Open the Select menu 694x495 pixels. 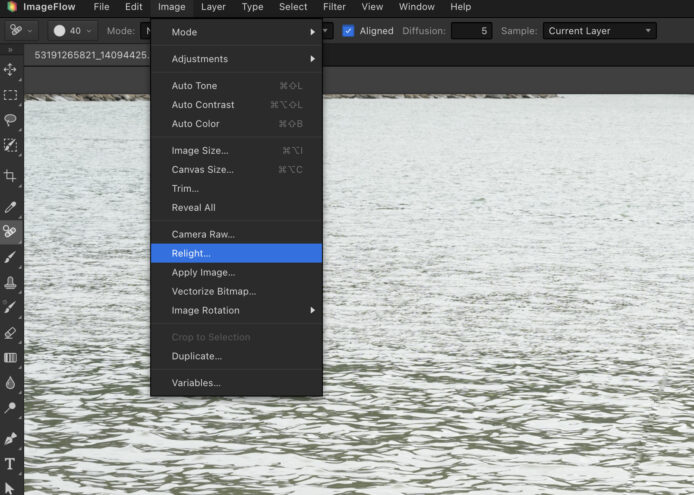click(293, 7)
